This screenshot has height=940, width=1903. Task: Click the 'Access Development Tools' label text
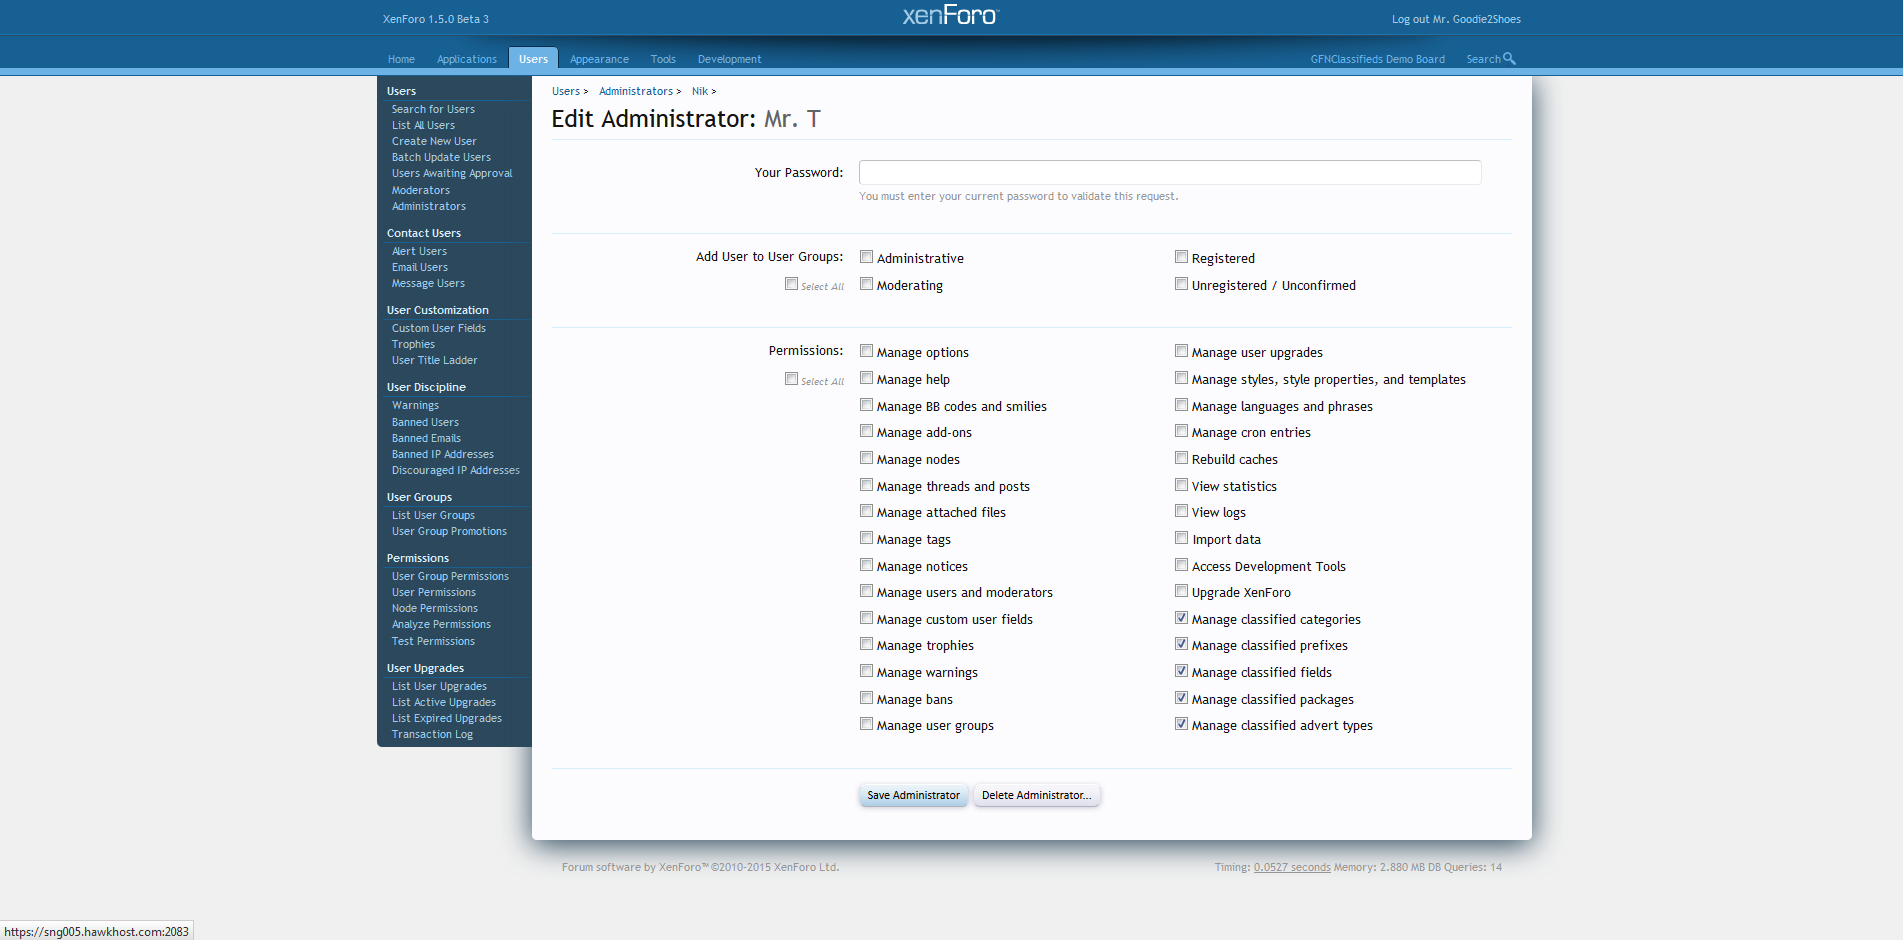pos(1268,566)
